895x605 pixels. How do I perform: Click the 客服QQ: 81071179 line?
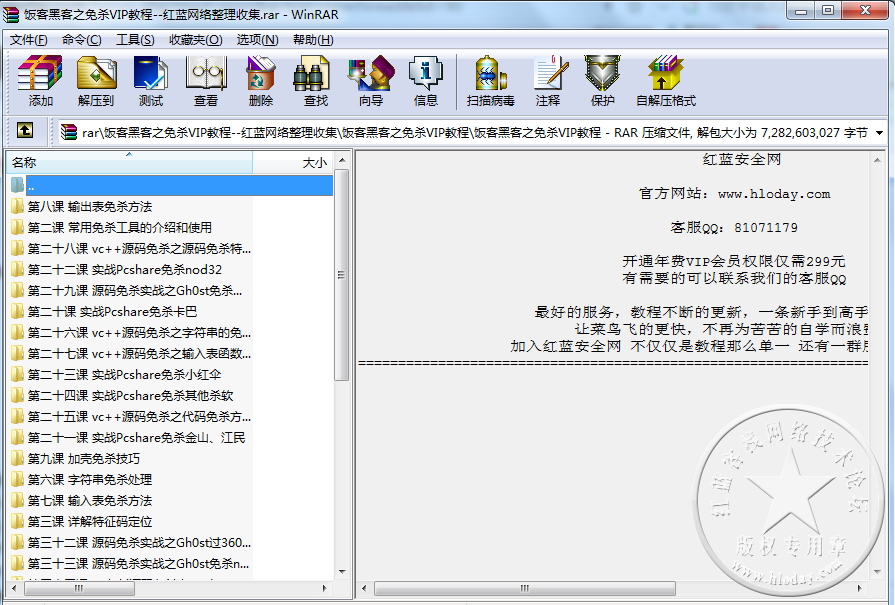point(734,227)
